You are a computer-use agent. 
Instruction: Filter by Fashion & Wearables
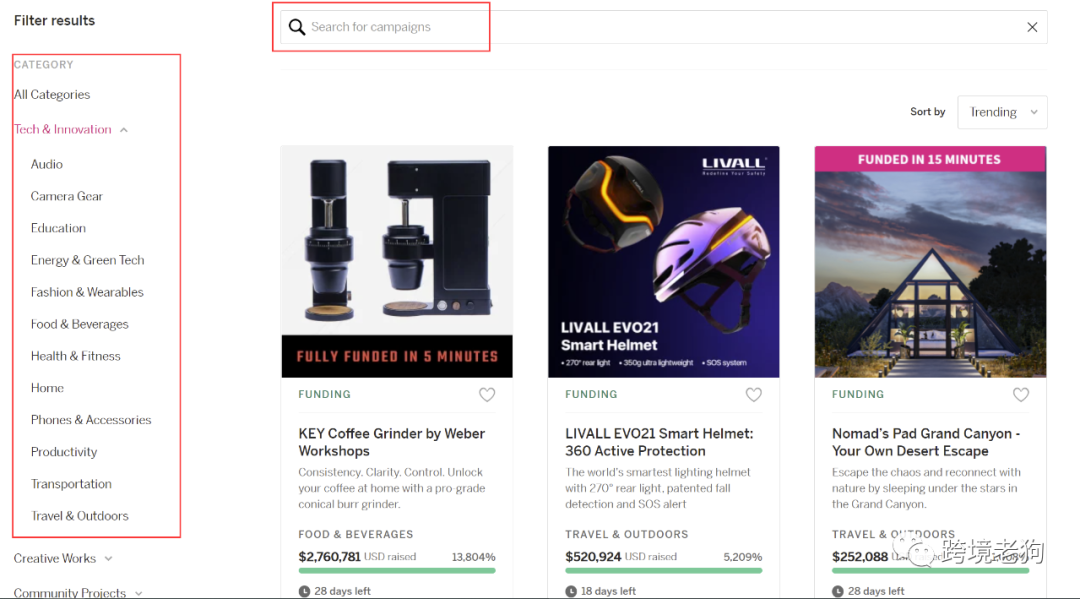coord(87,292)
